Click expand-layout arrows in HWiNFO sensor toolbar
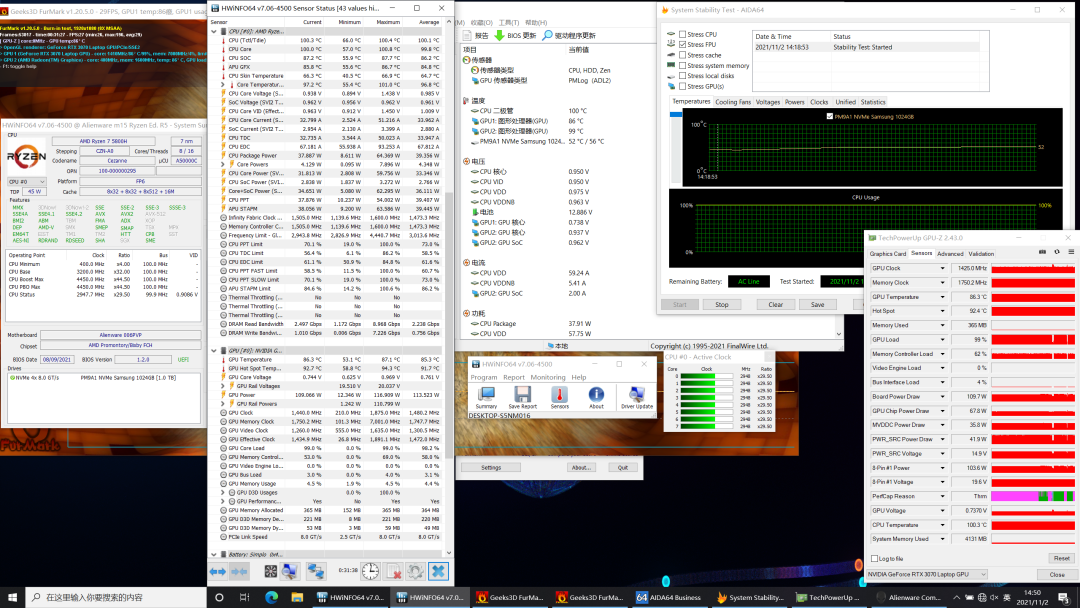 (x=218, y=572)
